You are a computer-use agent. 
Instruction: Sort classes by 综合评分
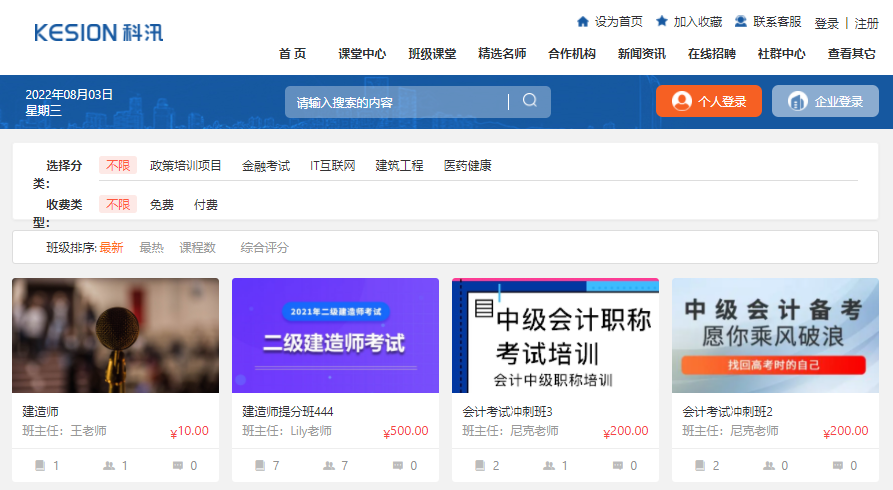coord(264,247)
